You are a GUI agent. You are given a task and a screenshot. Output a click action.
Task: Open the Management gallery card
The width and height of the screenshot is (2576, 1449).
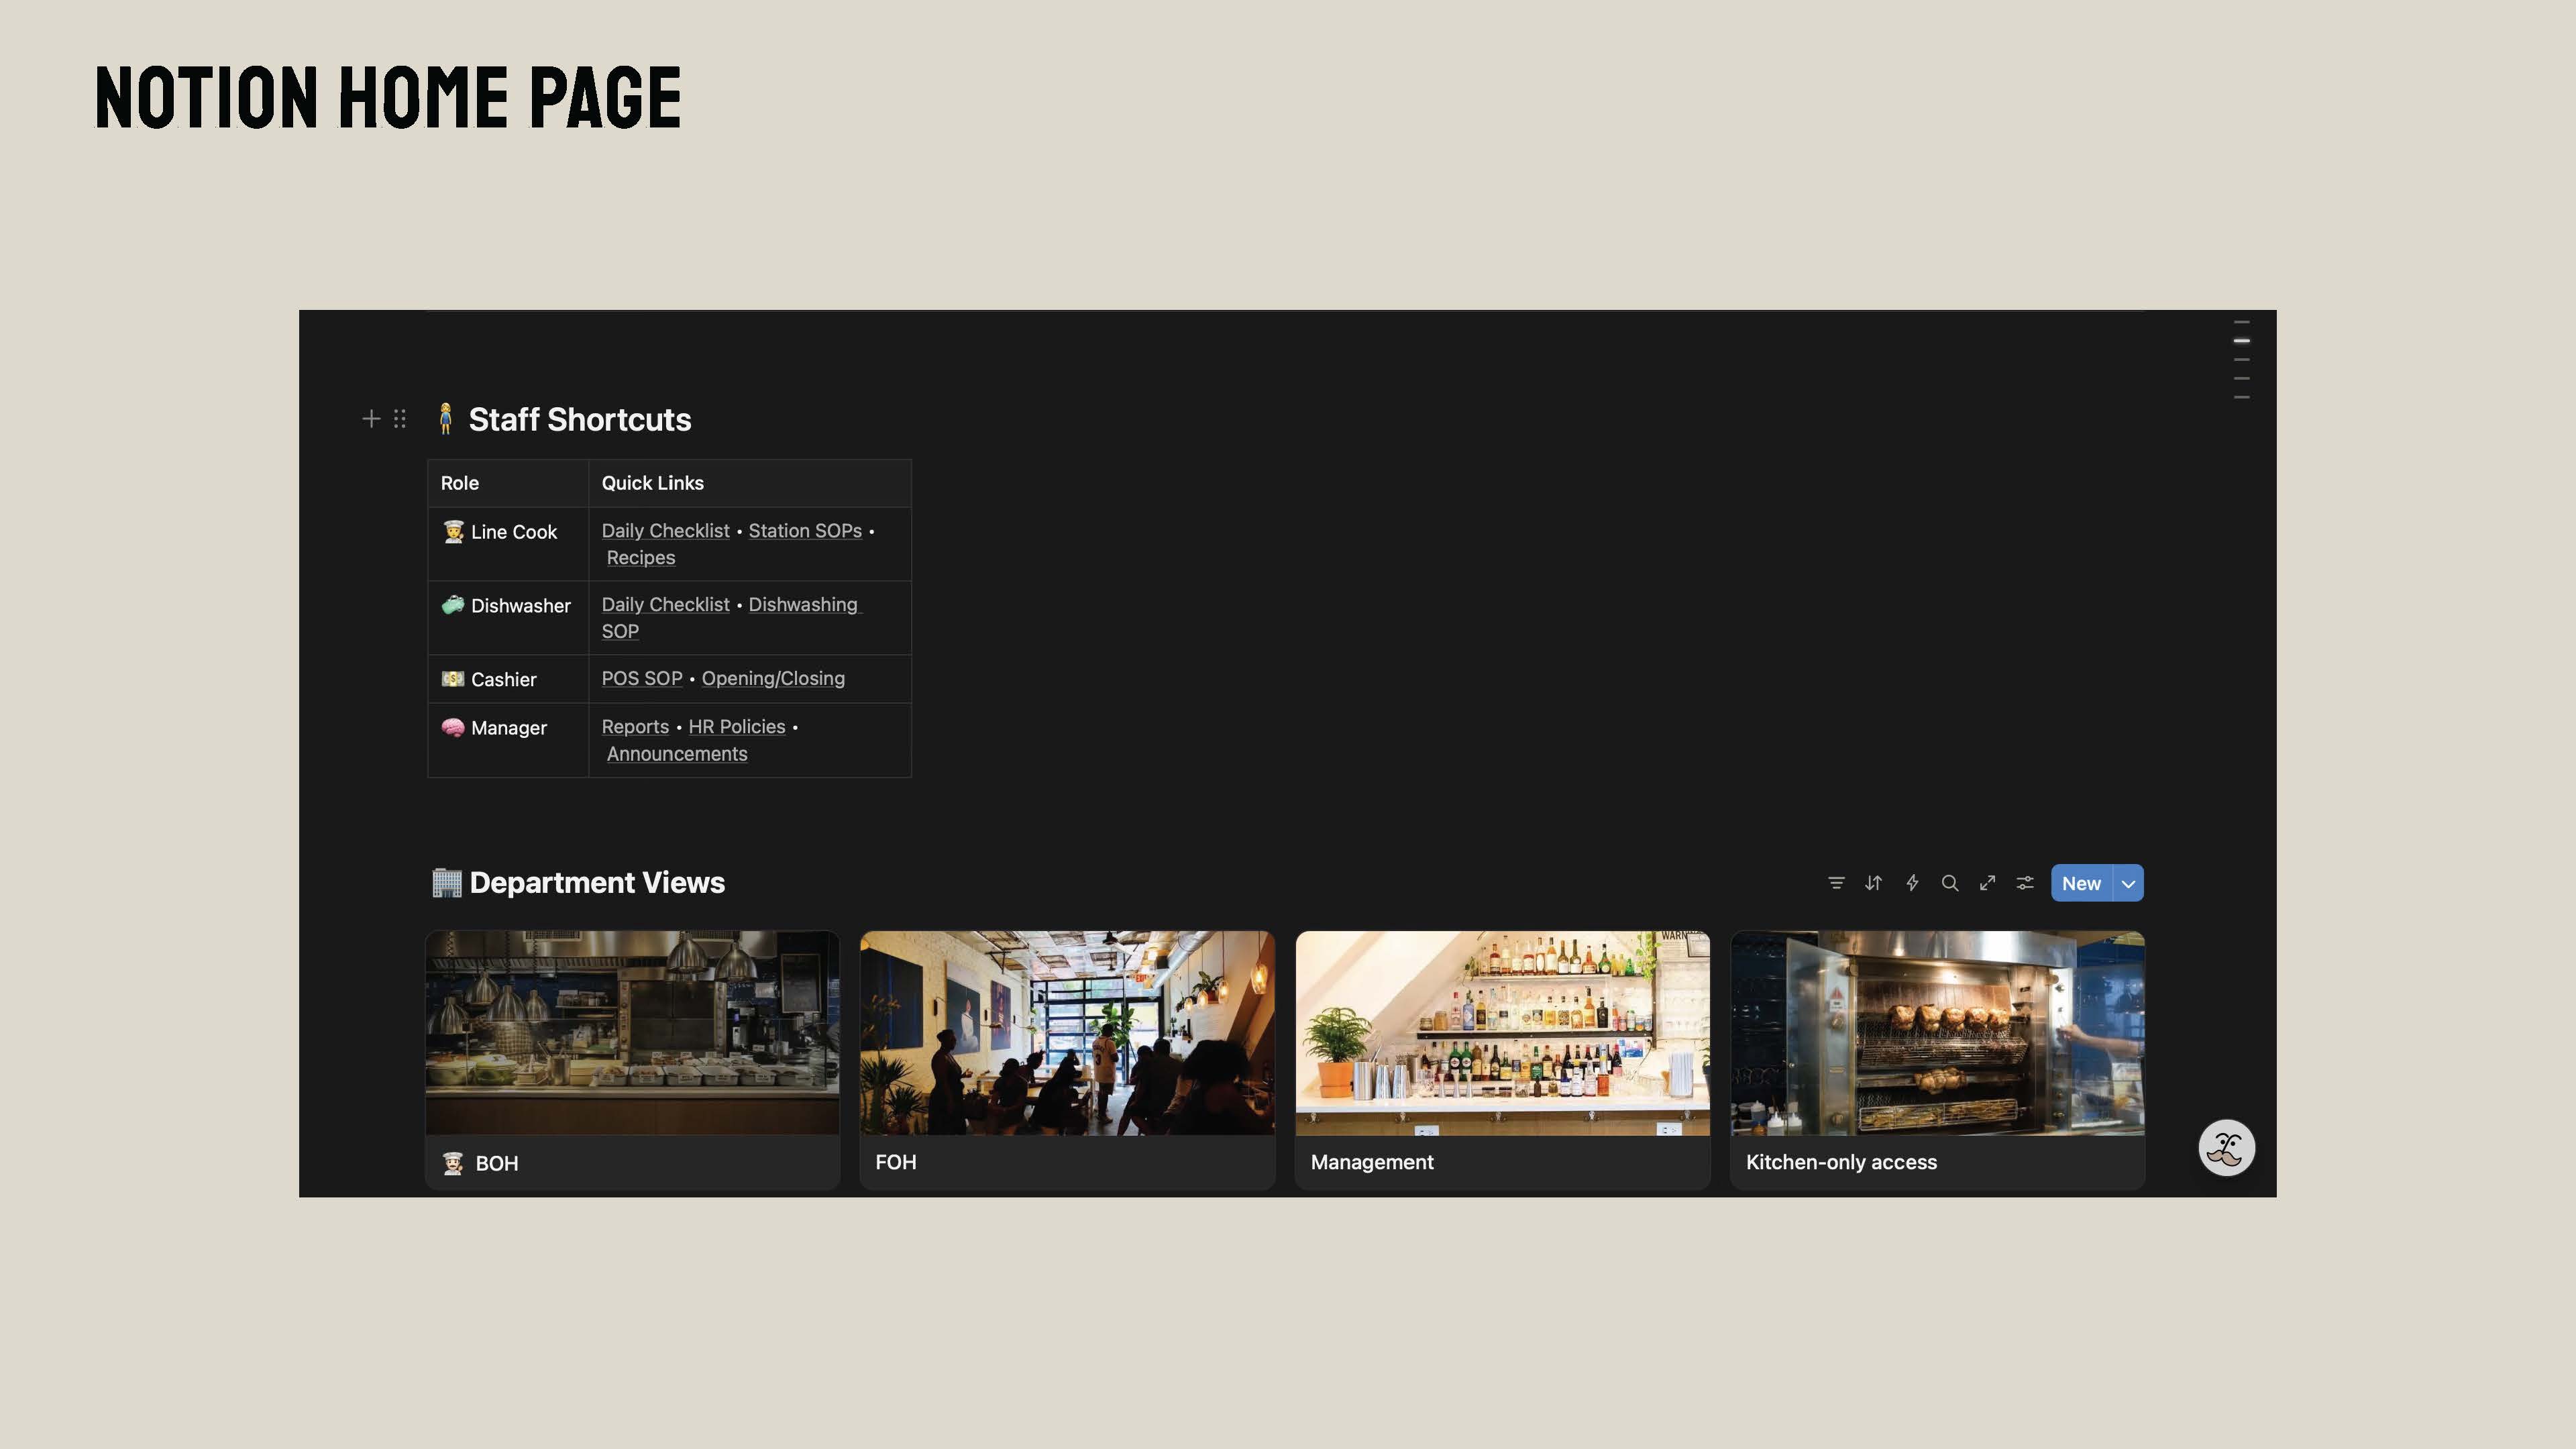tap(1502, 1060)
